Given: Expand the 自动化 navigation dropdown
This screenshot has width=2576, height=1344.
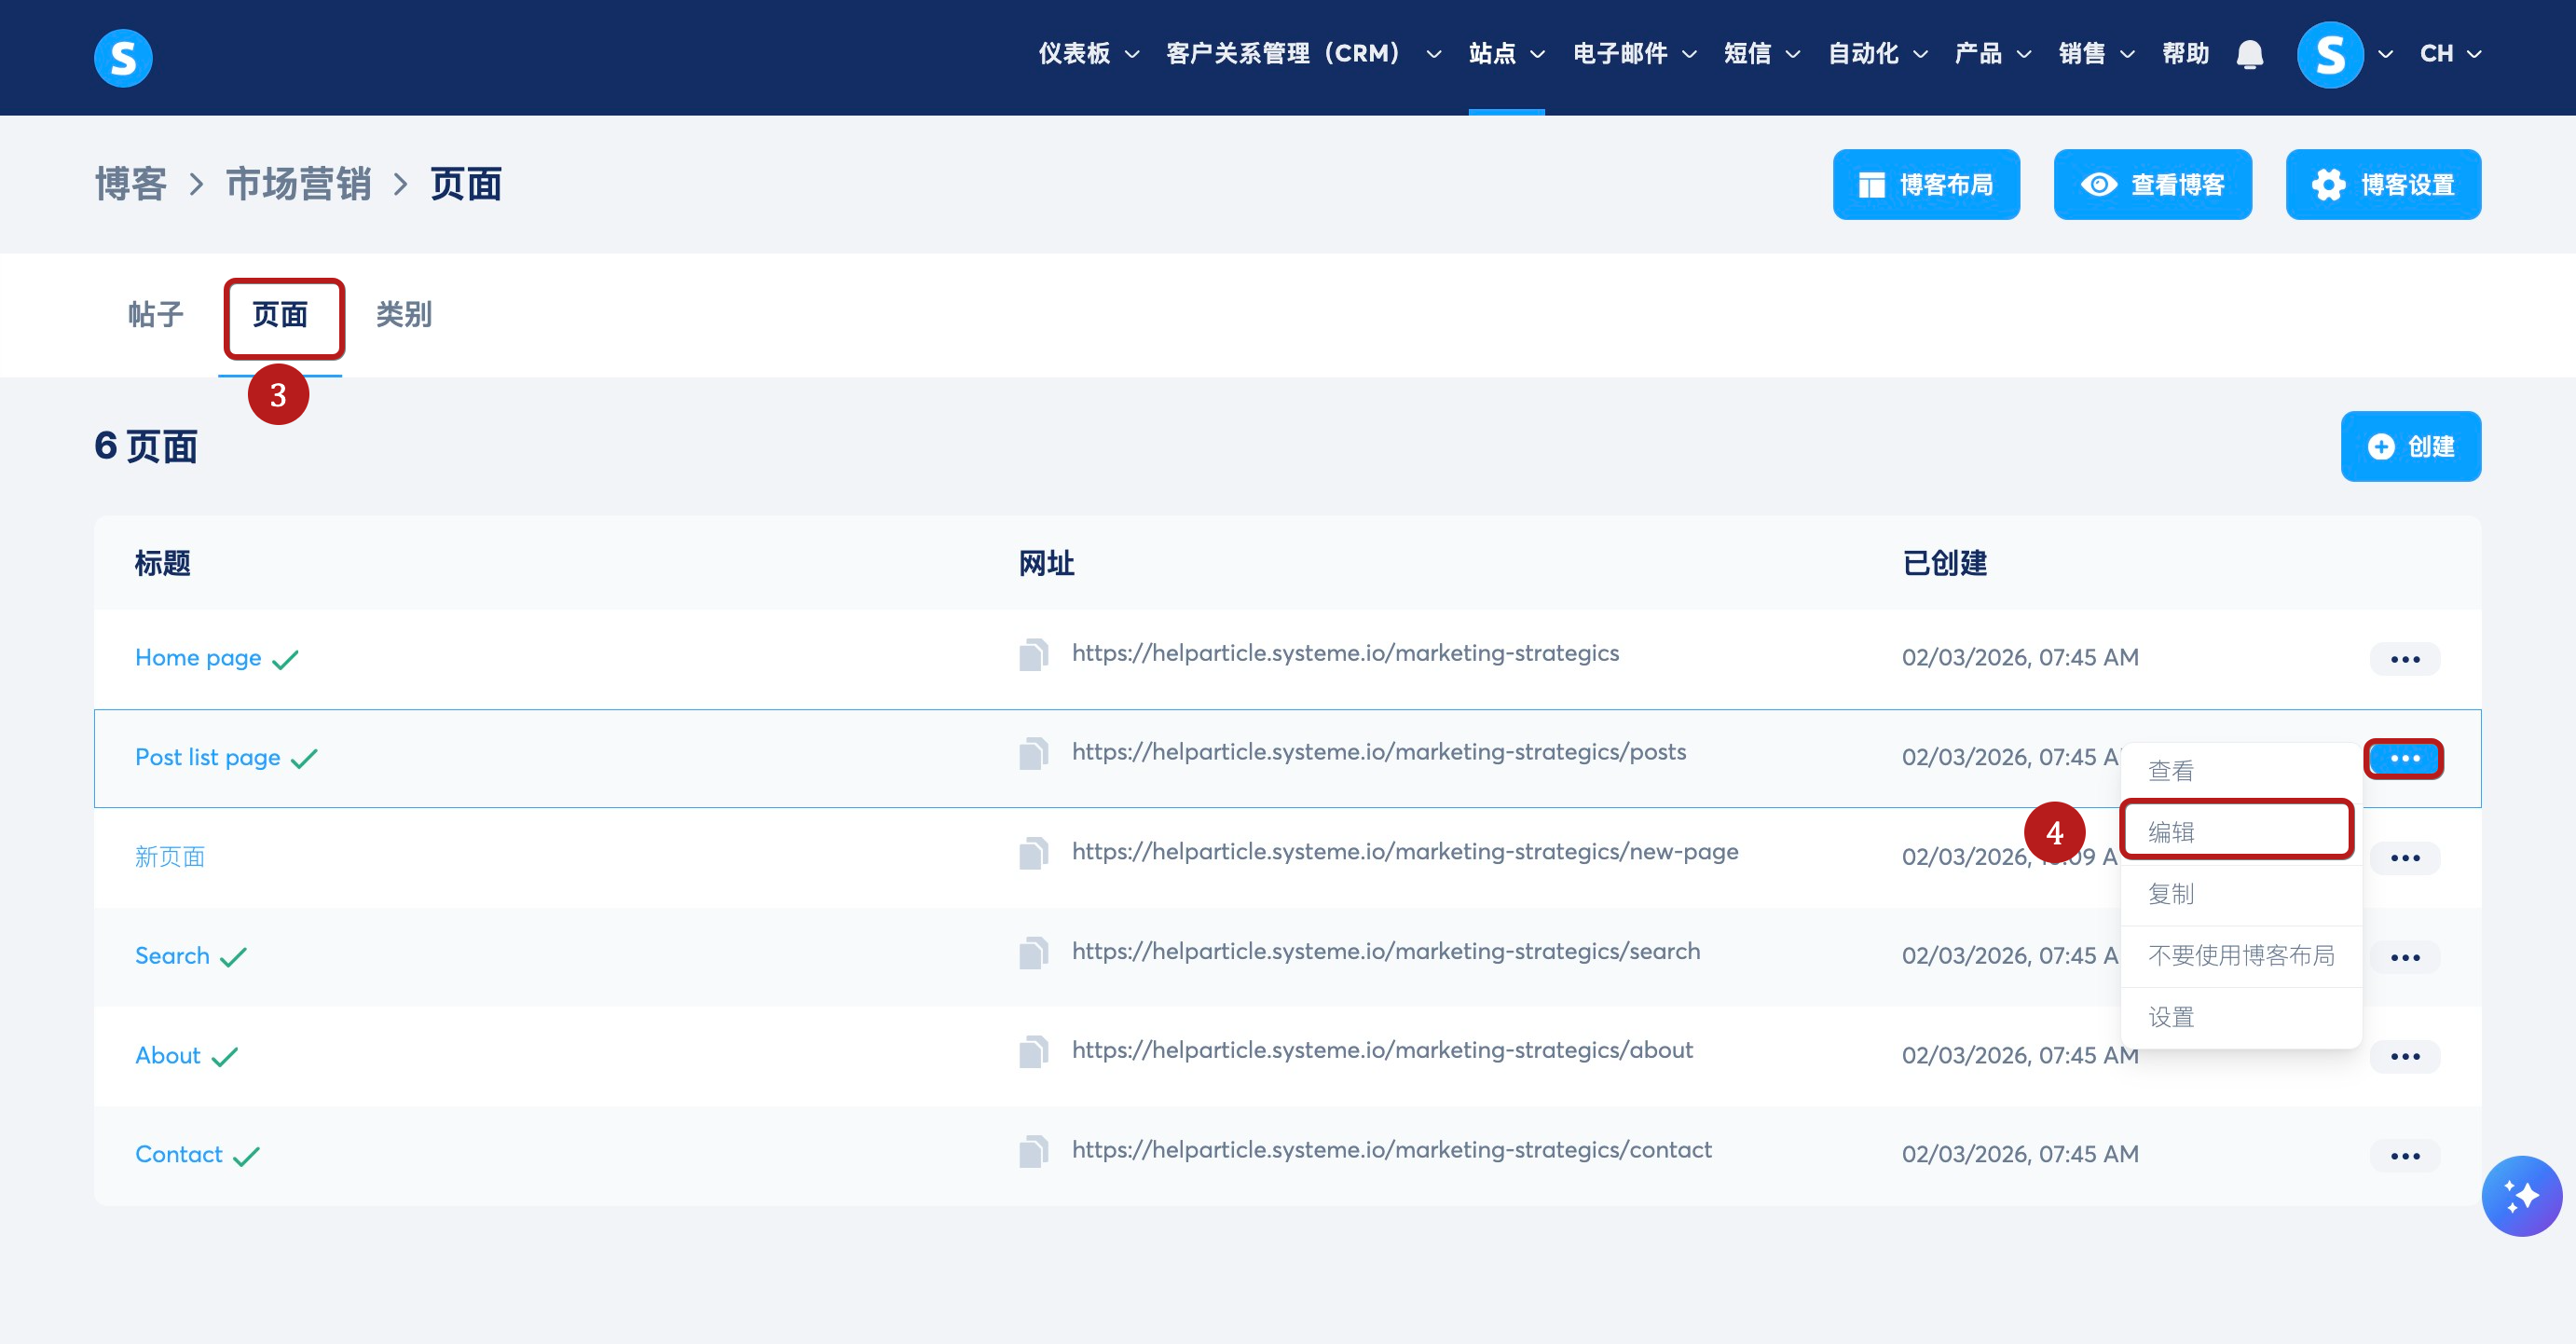Looking at the screenshot, I should pyautogui.click(x=1877, y=54).
